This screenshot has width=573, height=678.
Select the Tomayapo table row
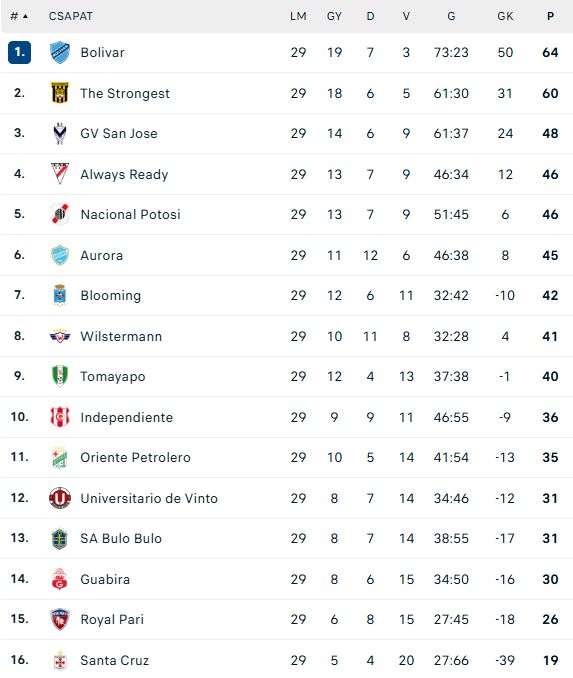286,376
